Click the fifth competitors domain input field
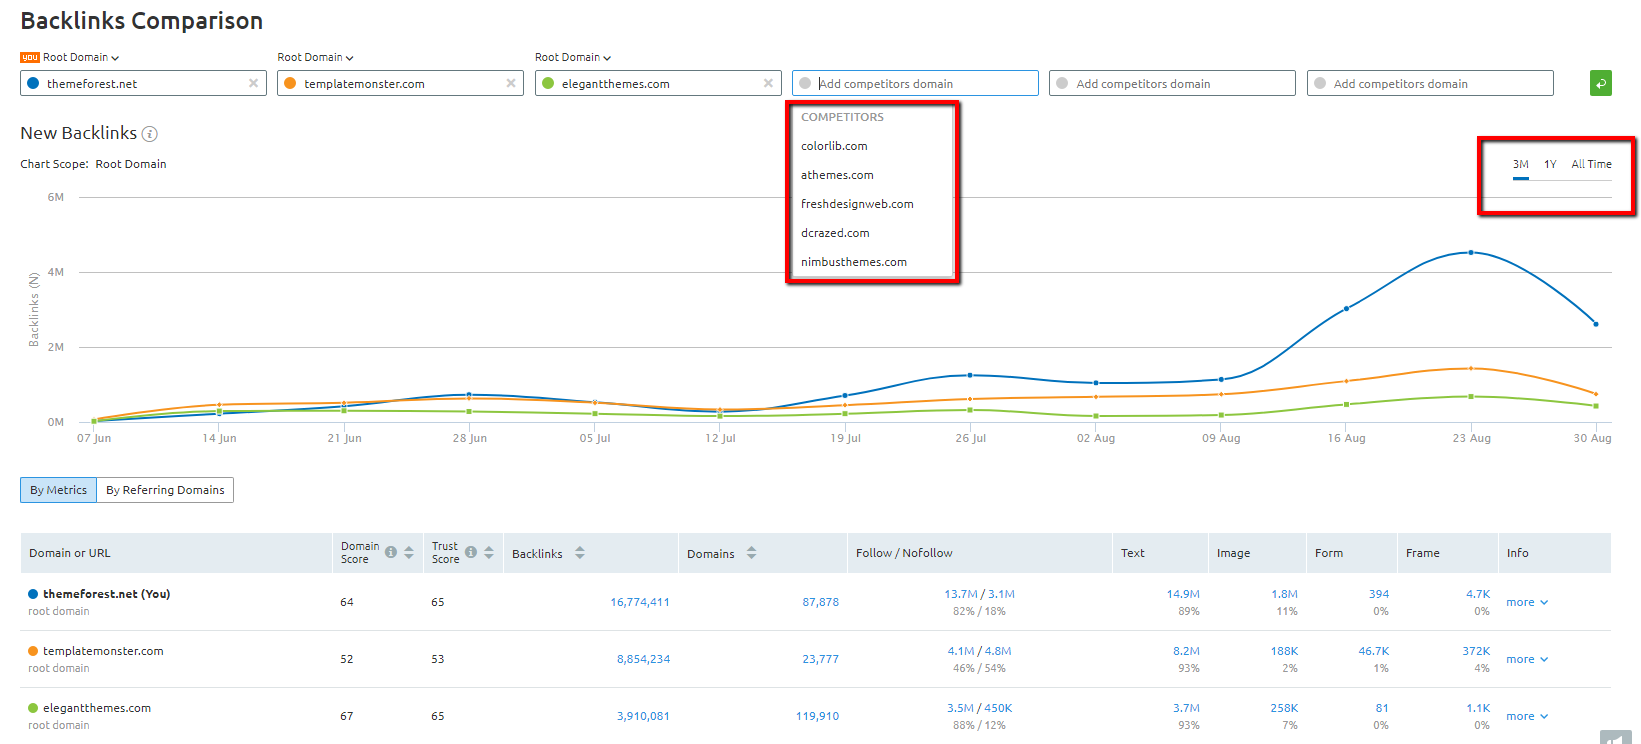The height and width of the screenshot is (744, 1641). tap(1172, 83)
